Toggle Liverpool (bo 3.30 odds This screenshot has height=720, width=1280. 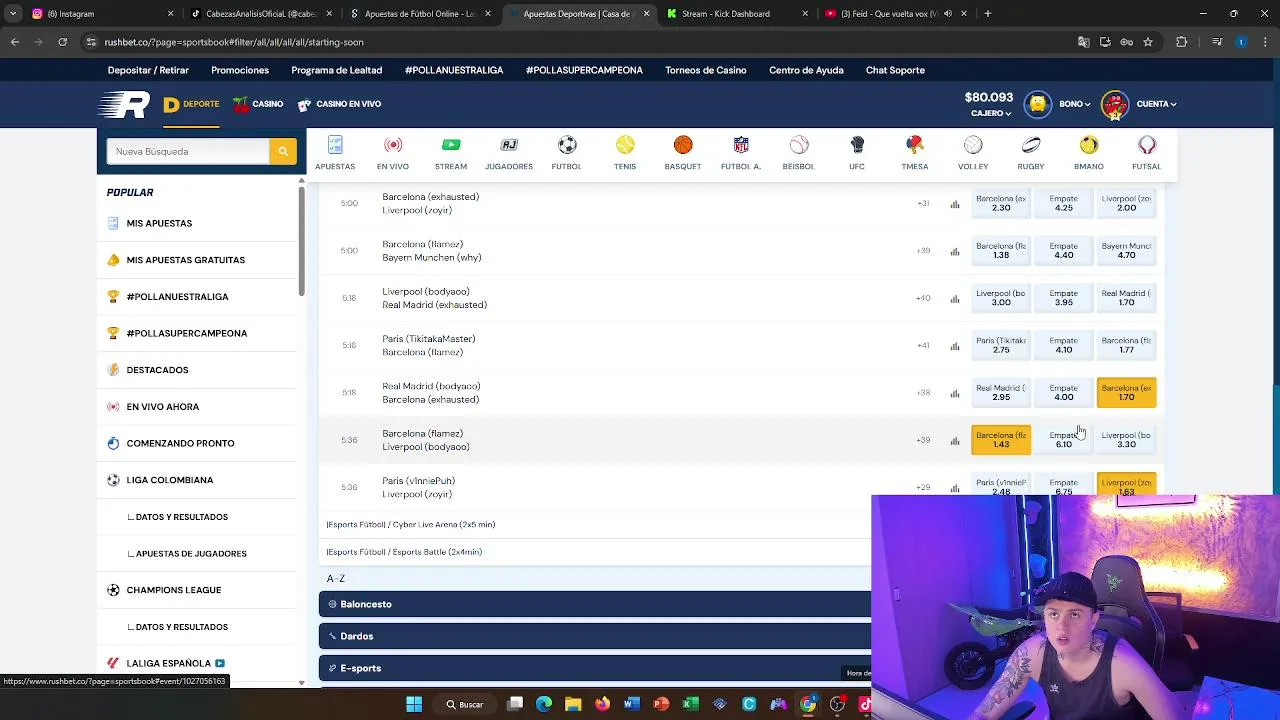point(1126,439)
